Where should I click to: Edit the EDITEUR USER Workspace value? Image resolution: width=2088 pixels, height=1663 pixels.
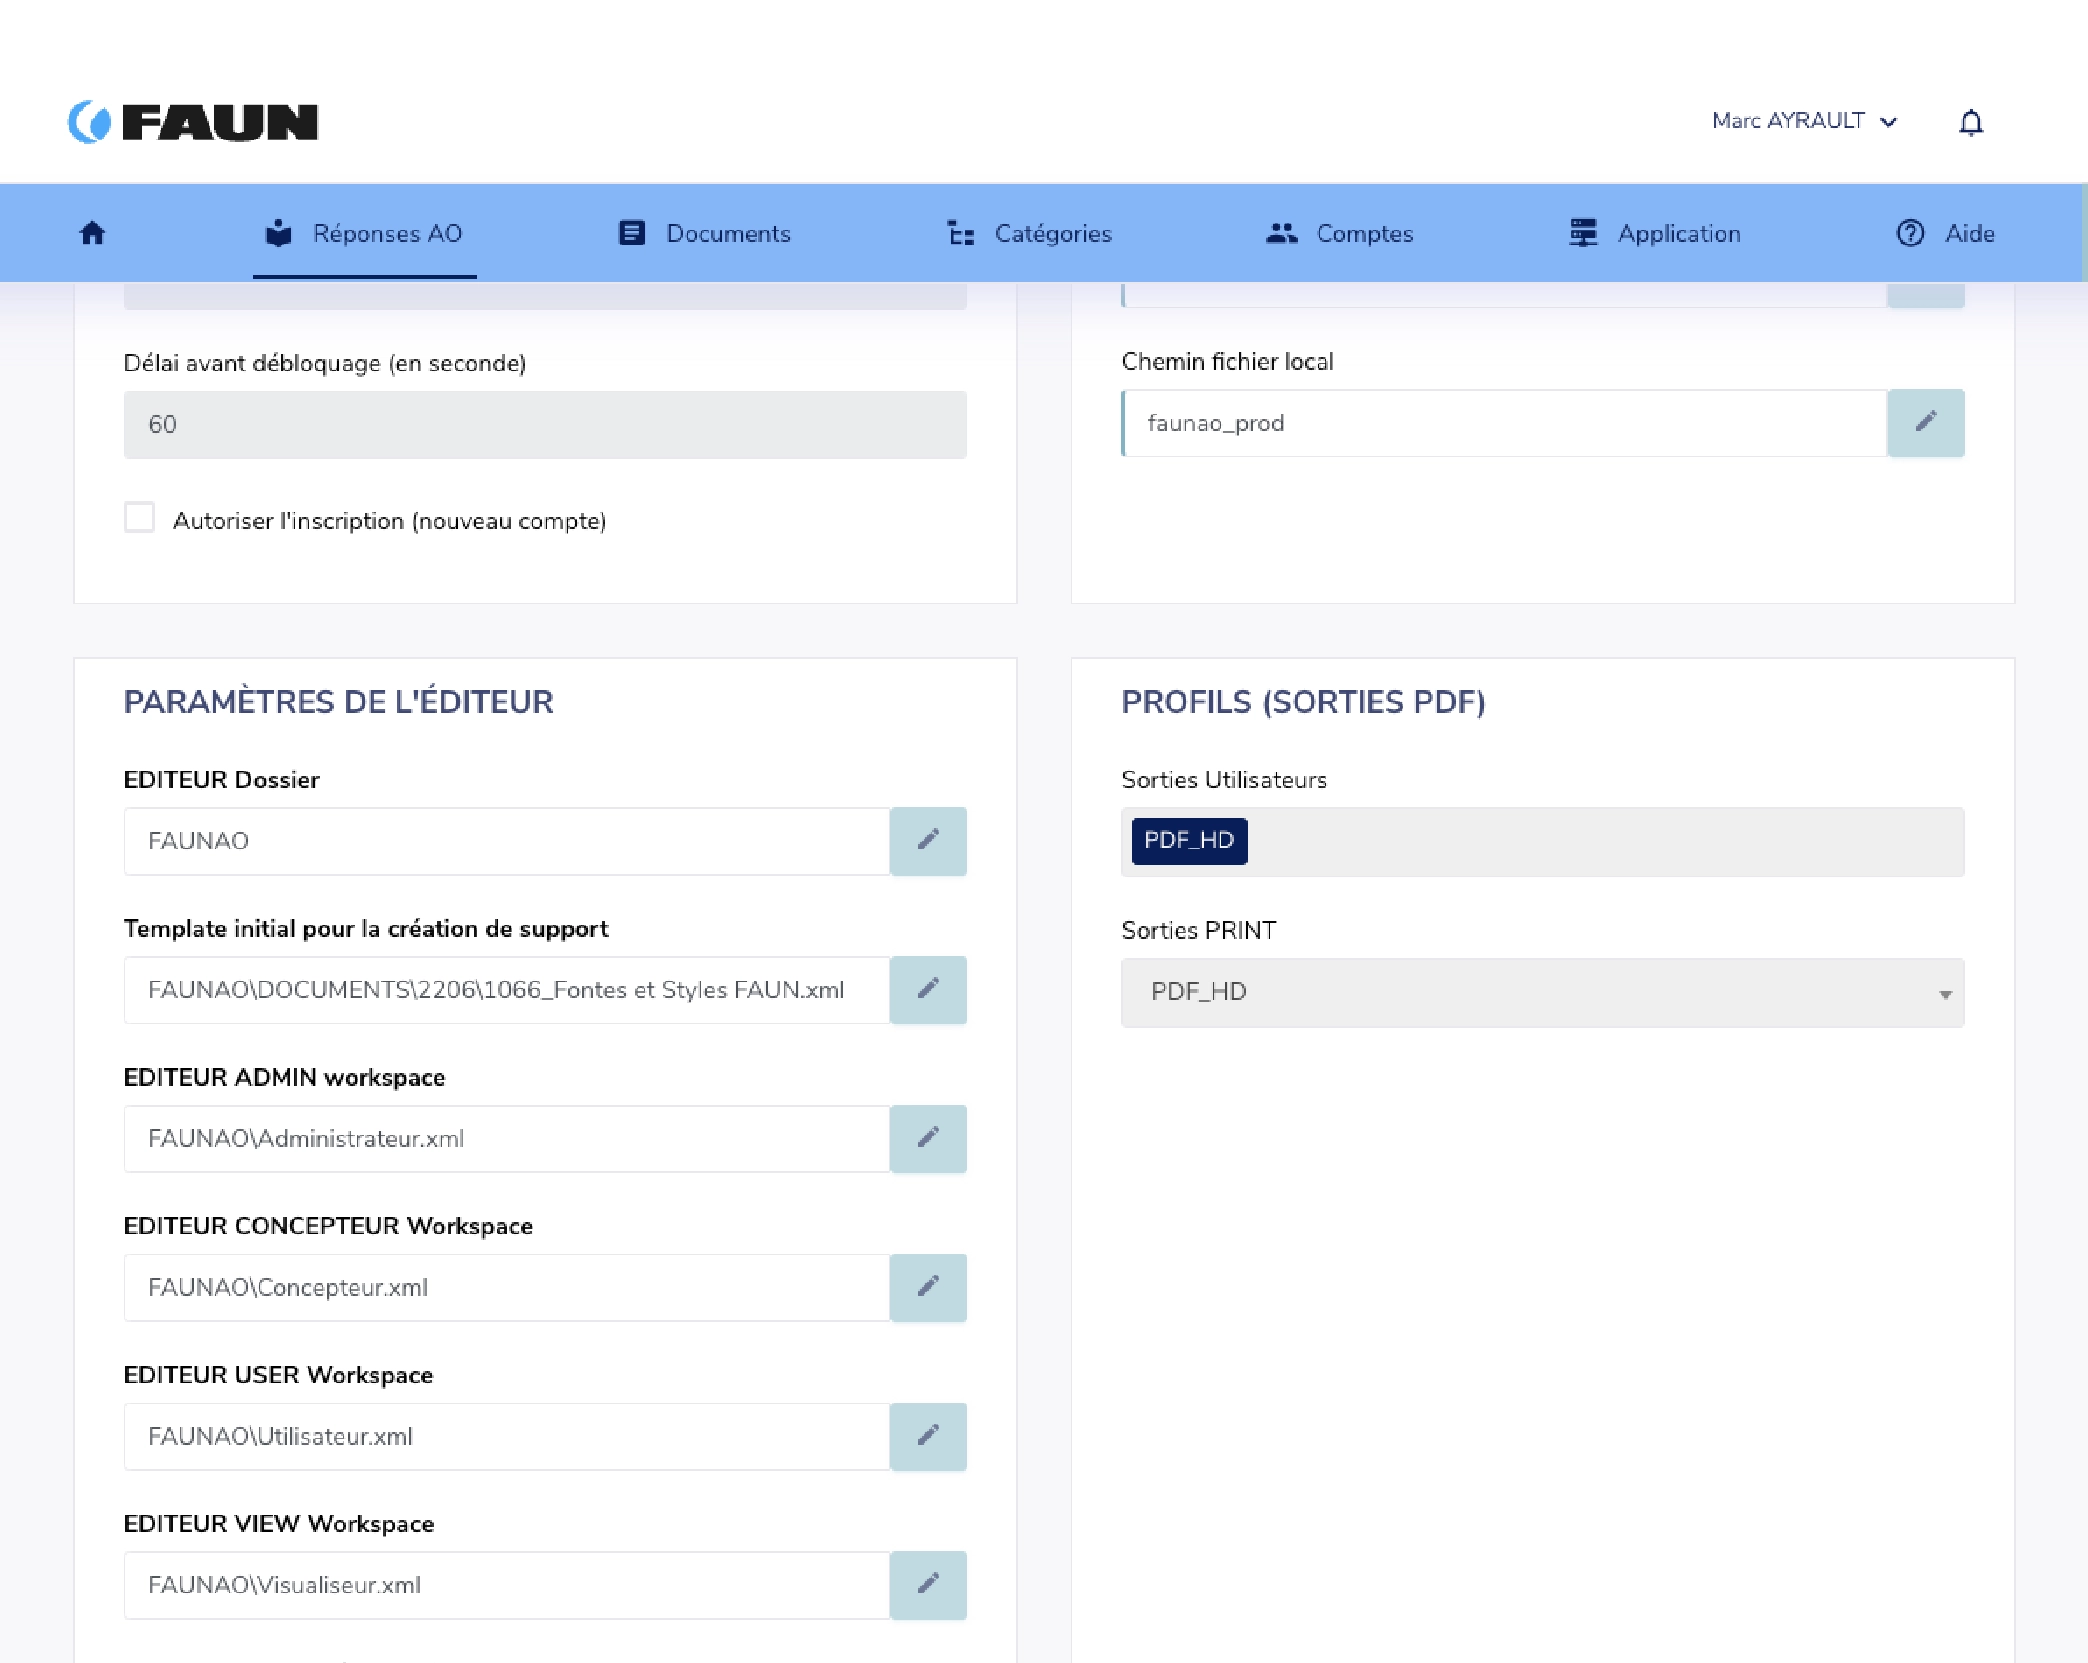[927, 1437]
